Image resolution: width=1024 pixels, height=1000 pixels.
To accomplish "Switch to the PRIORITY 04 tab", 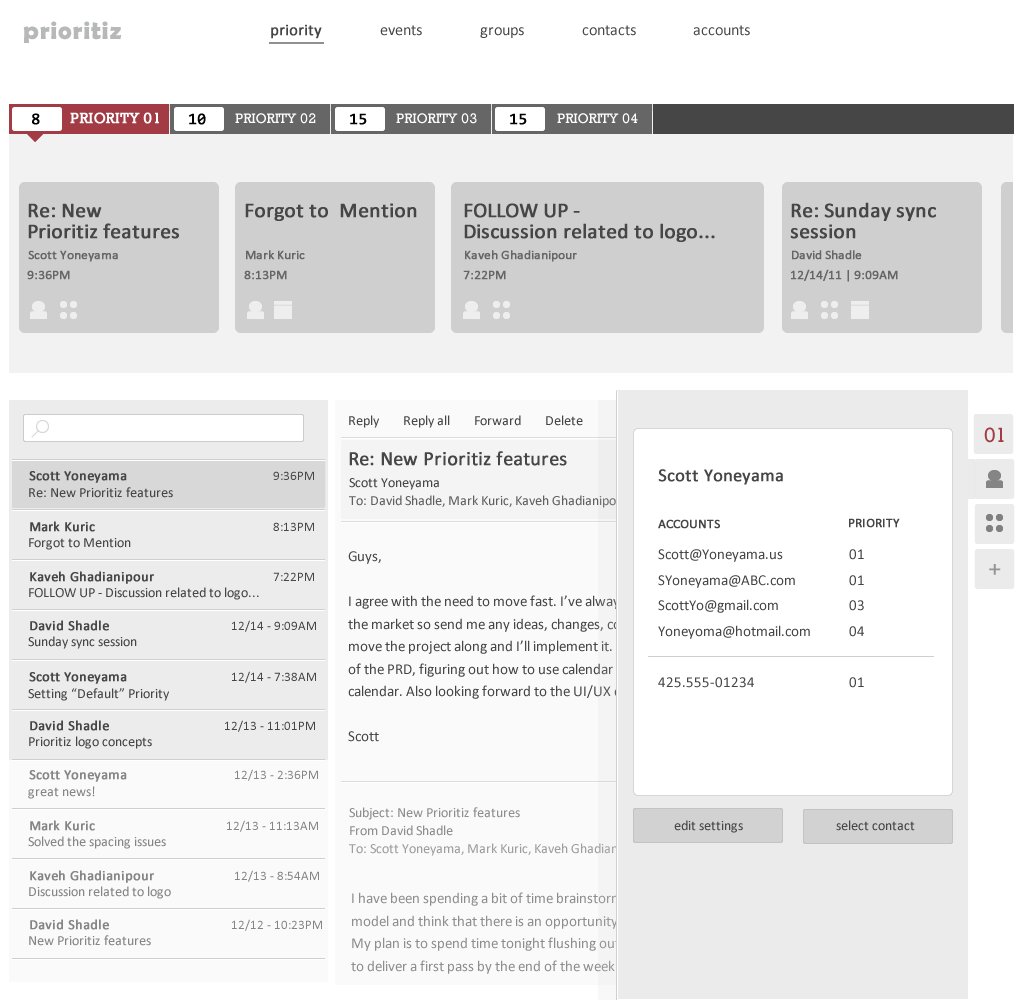I will click(x=572, y=119).
